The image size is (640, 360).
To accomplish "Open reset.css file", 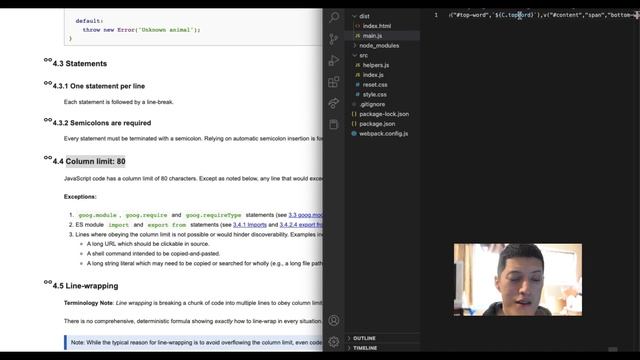I will click(x=375, y=85).
